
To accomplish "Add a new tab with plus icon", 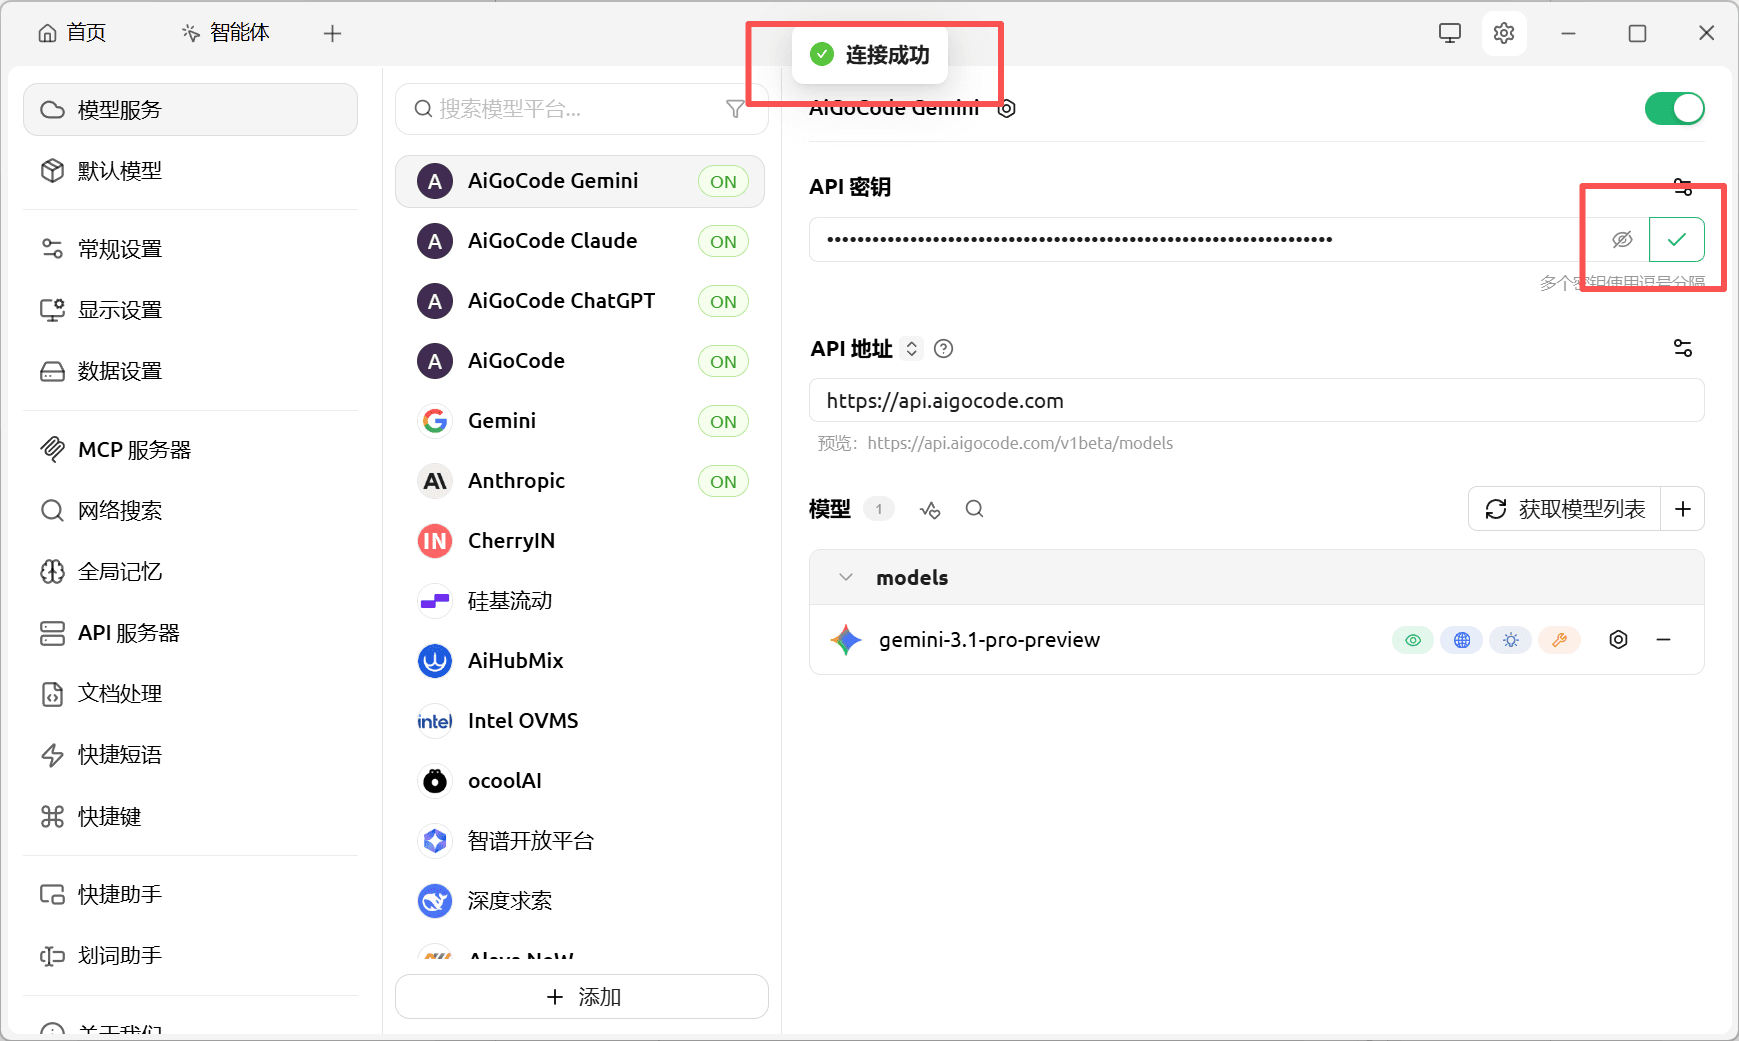I will (332, 33).
